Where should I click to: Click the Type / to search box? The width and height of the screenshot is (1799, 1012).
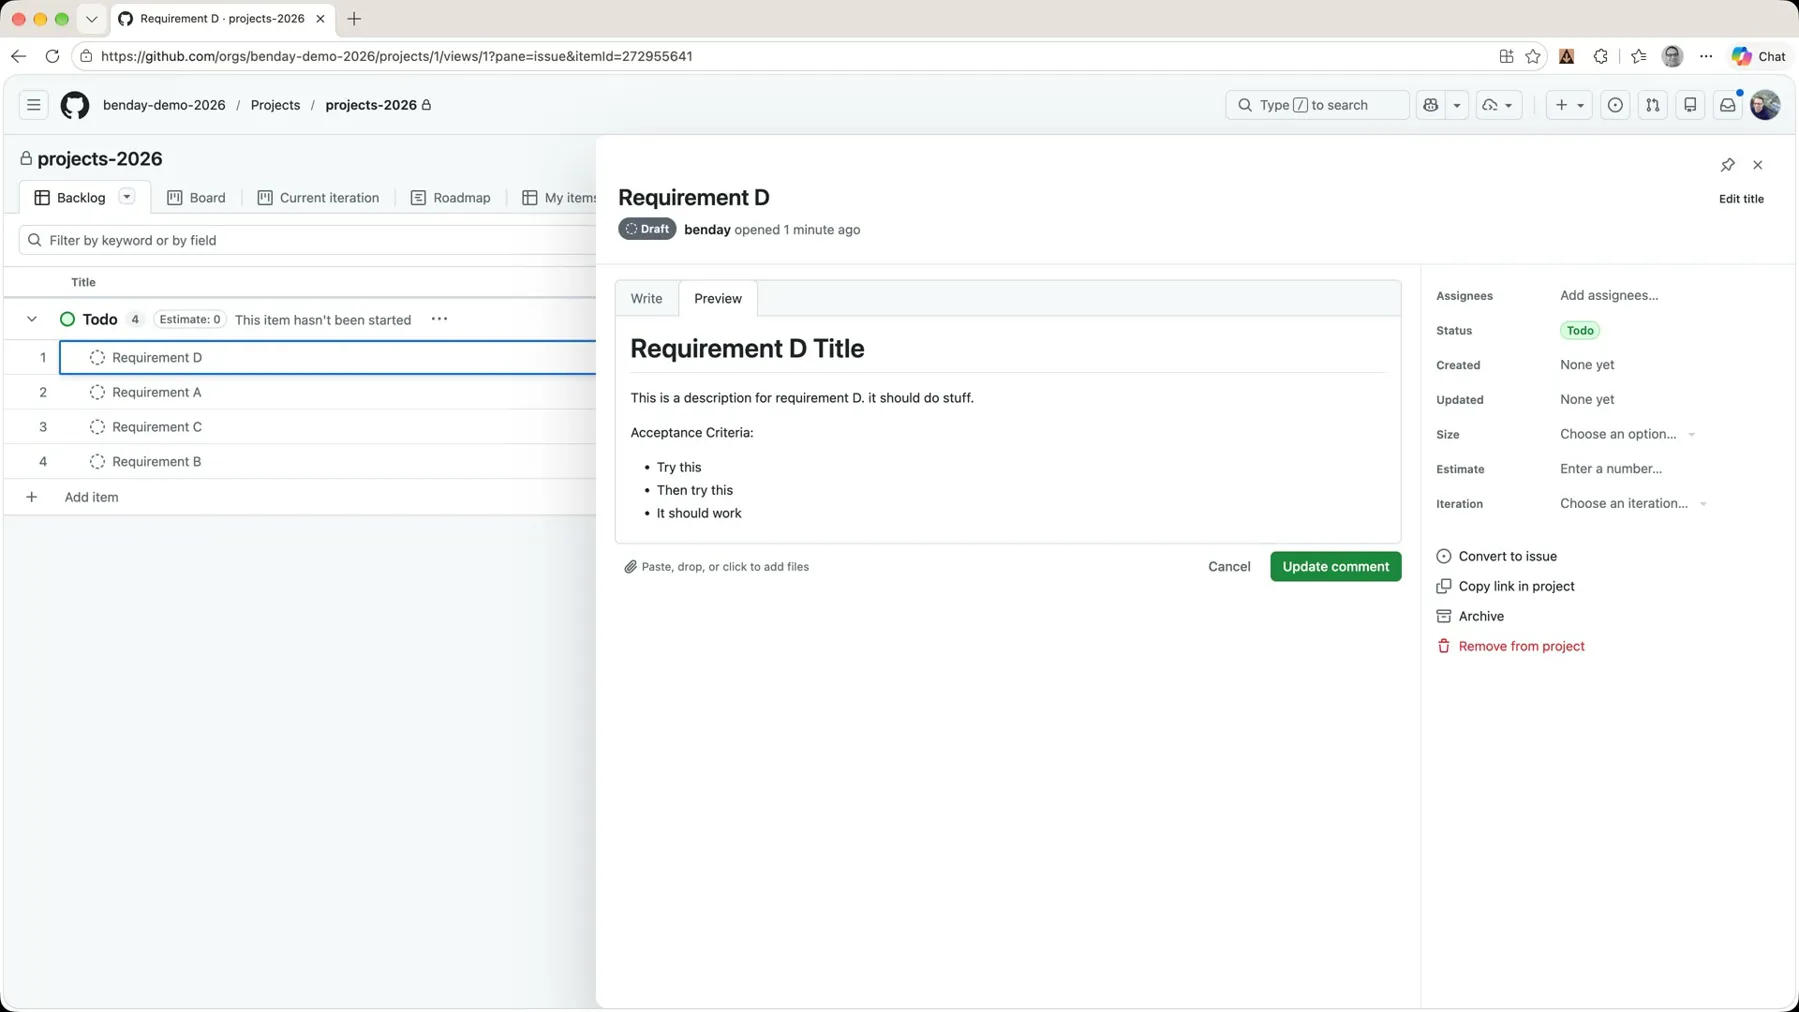click(1317, 105)
